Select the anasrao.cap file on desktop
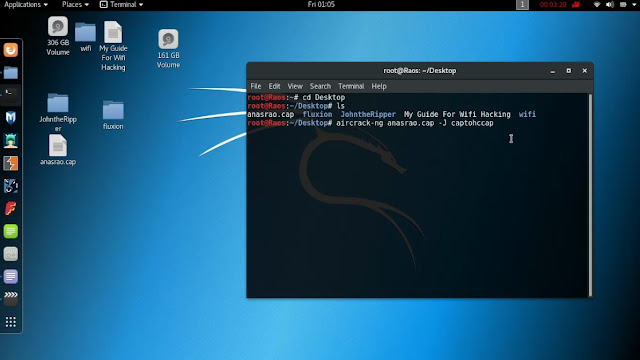This screenshot has width=640, height=360. [58, 150]
